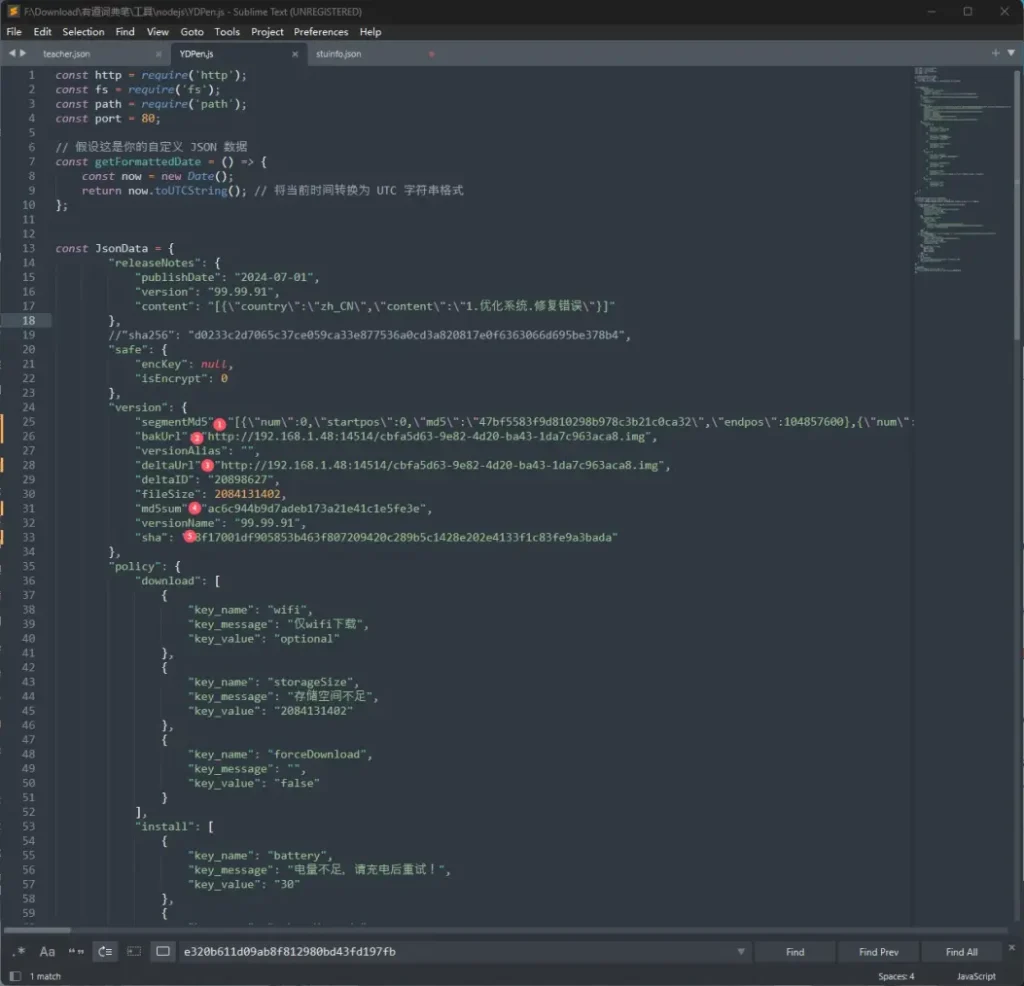Click the new tab plus icon
1024x986 pixels.
tap(996, 53)
